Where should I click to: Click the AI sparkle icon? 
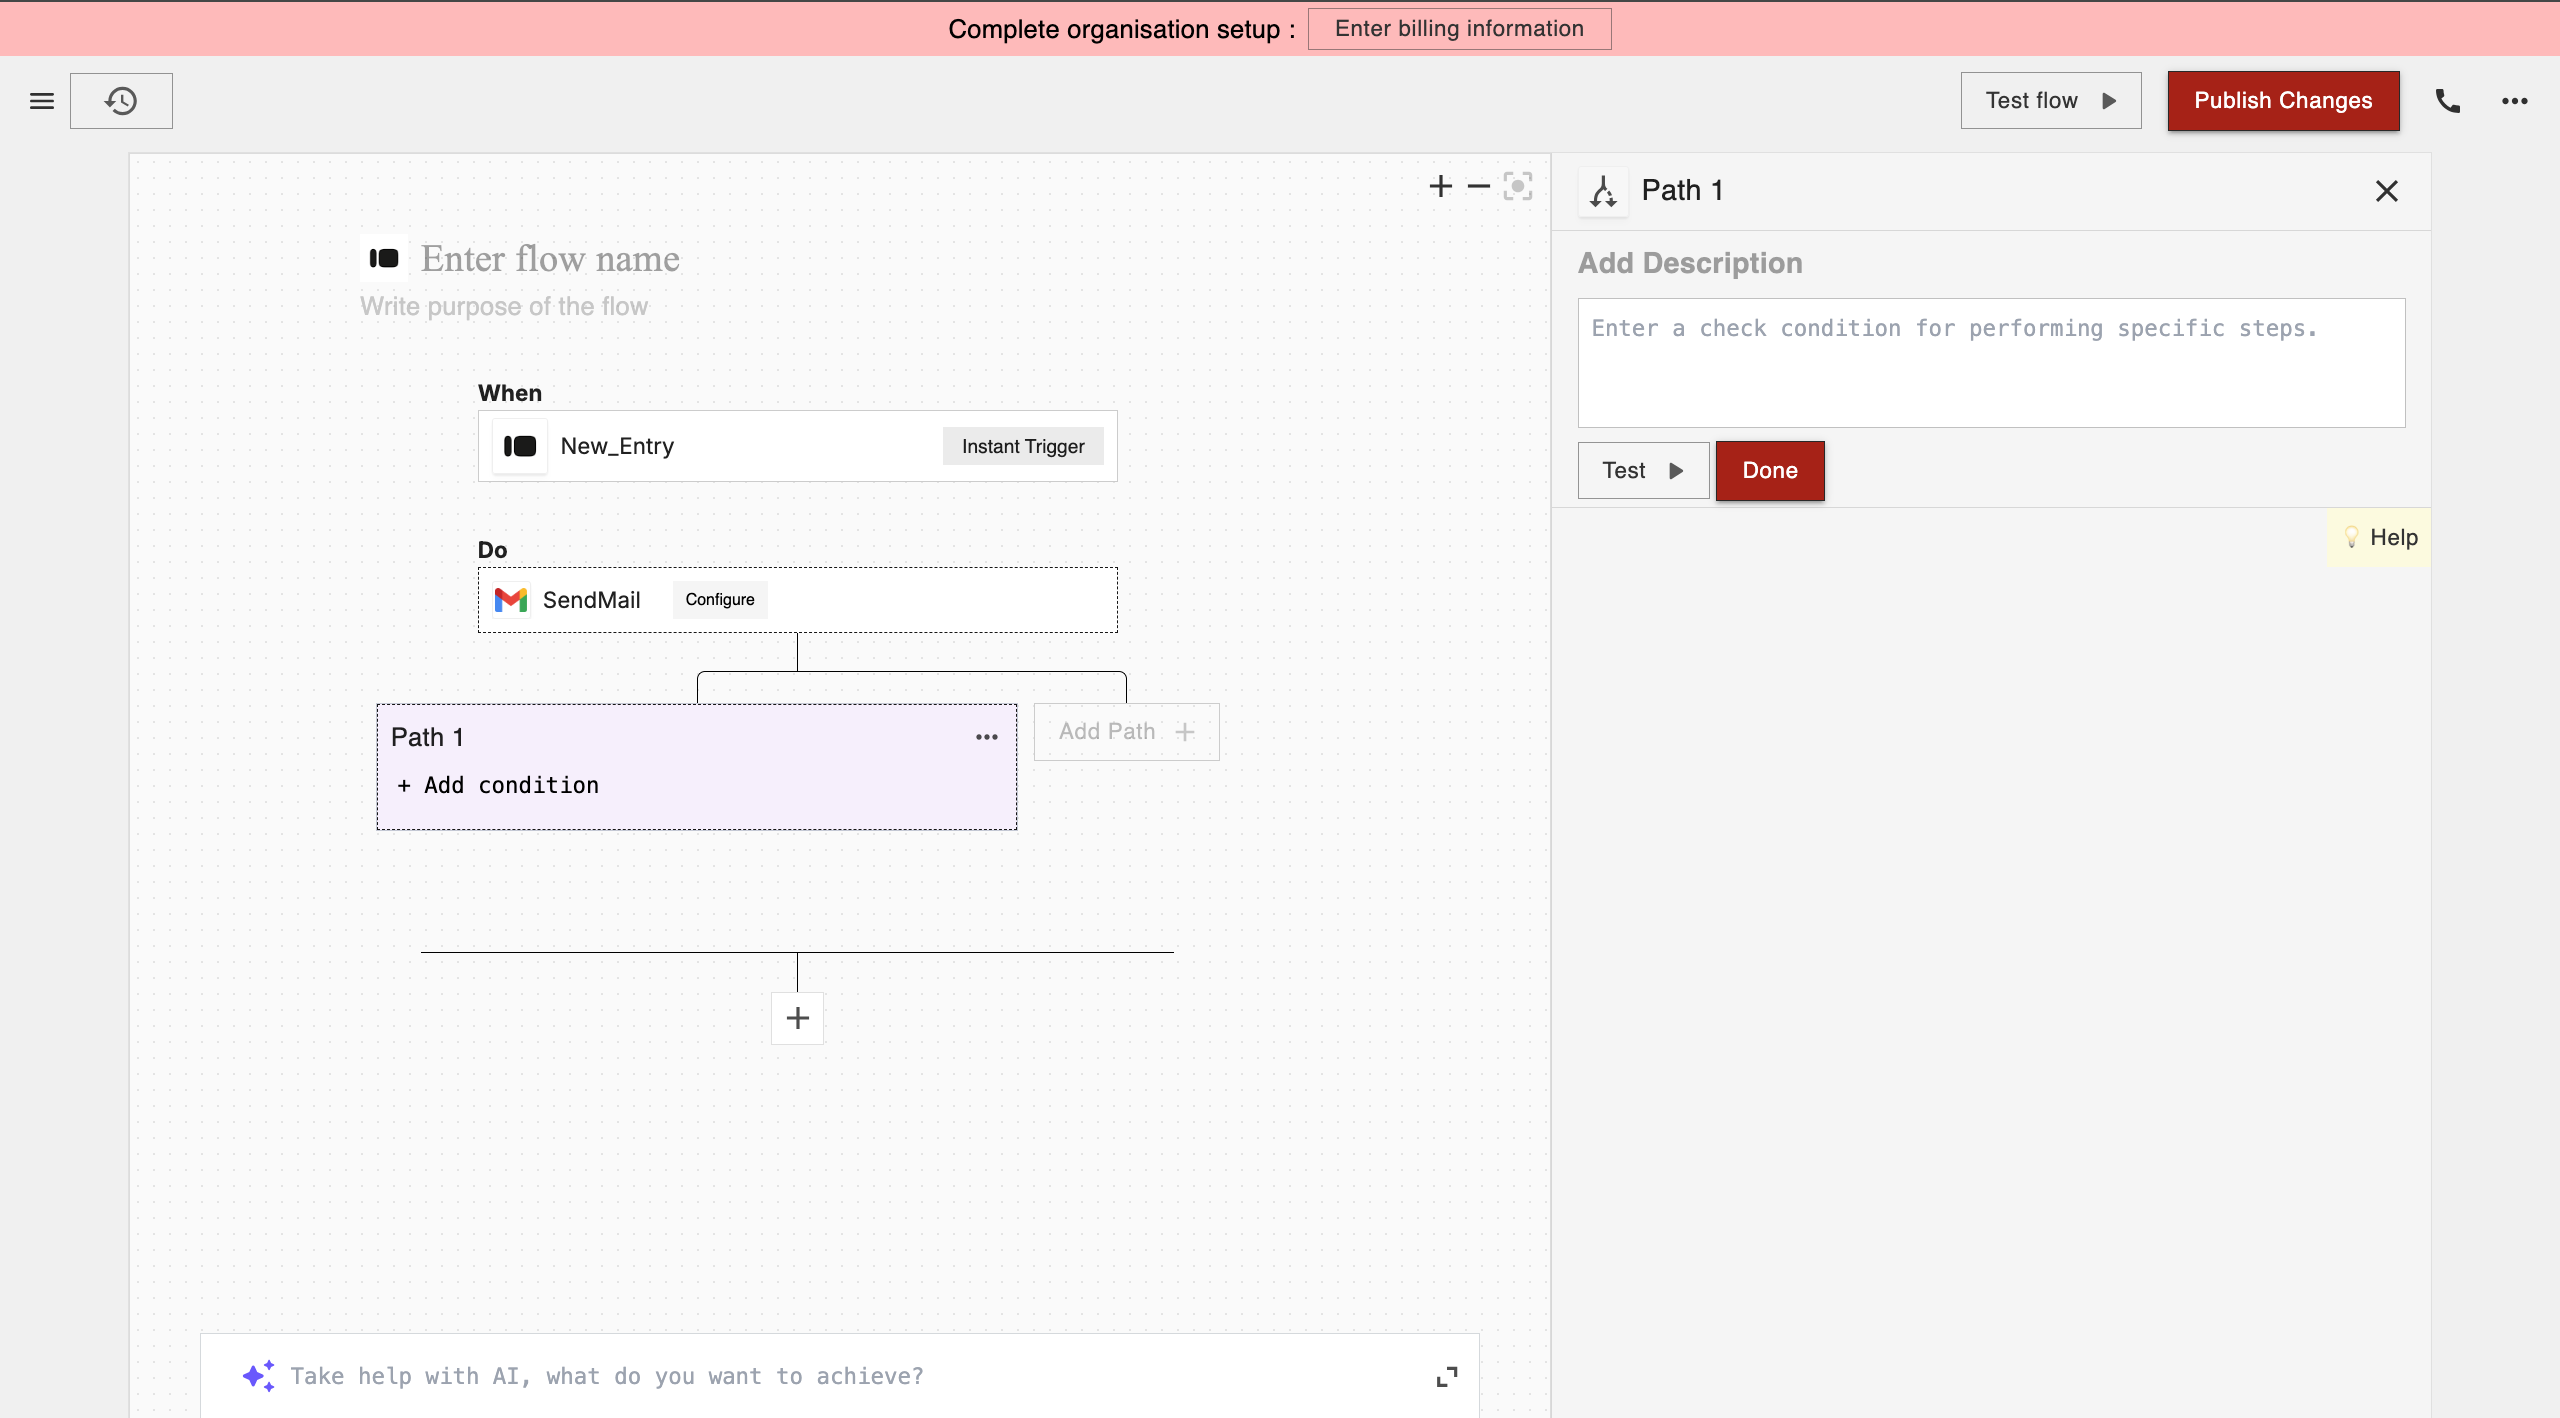[258, 1376]
